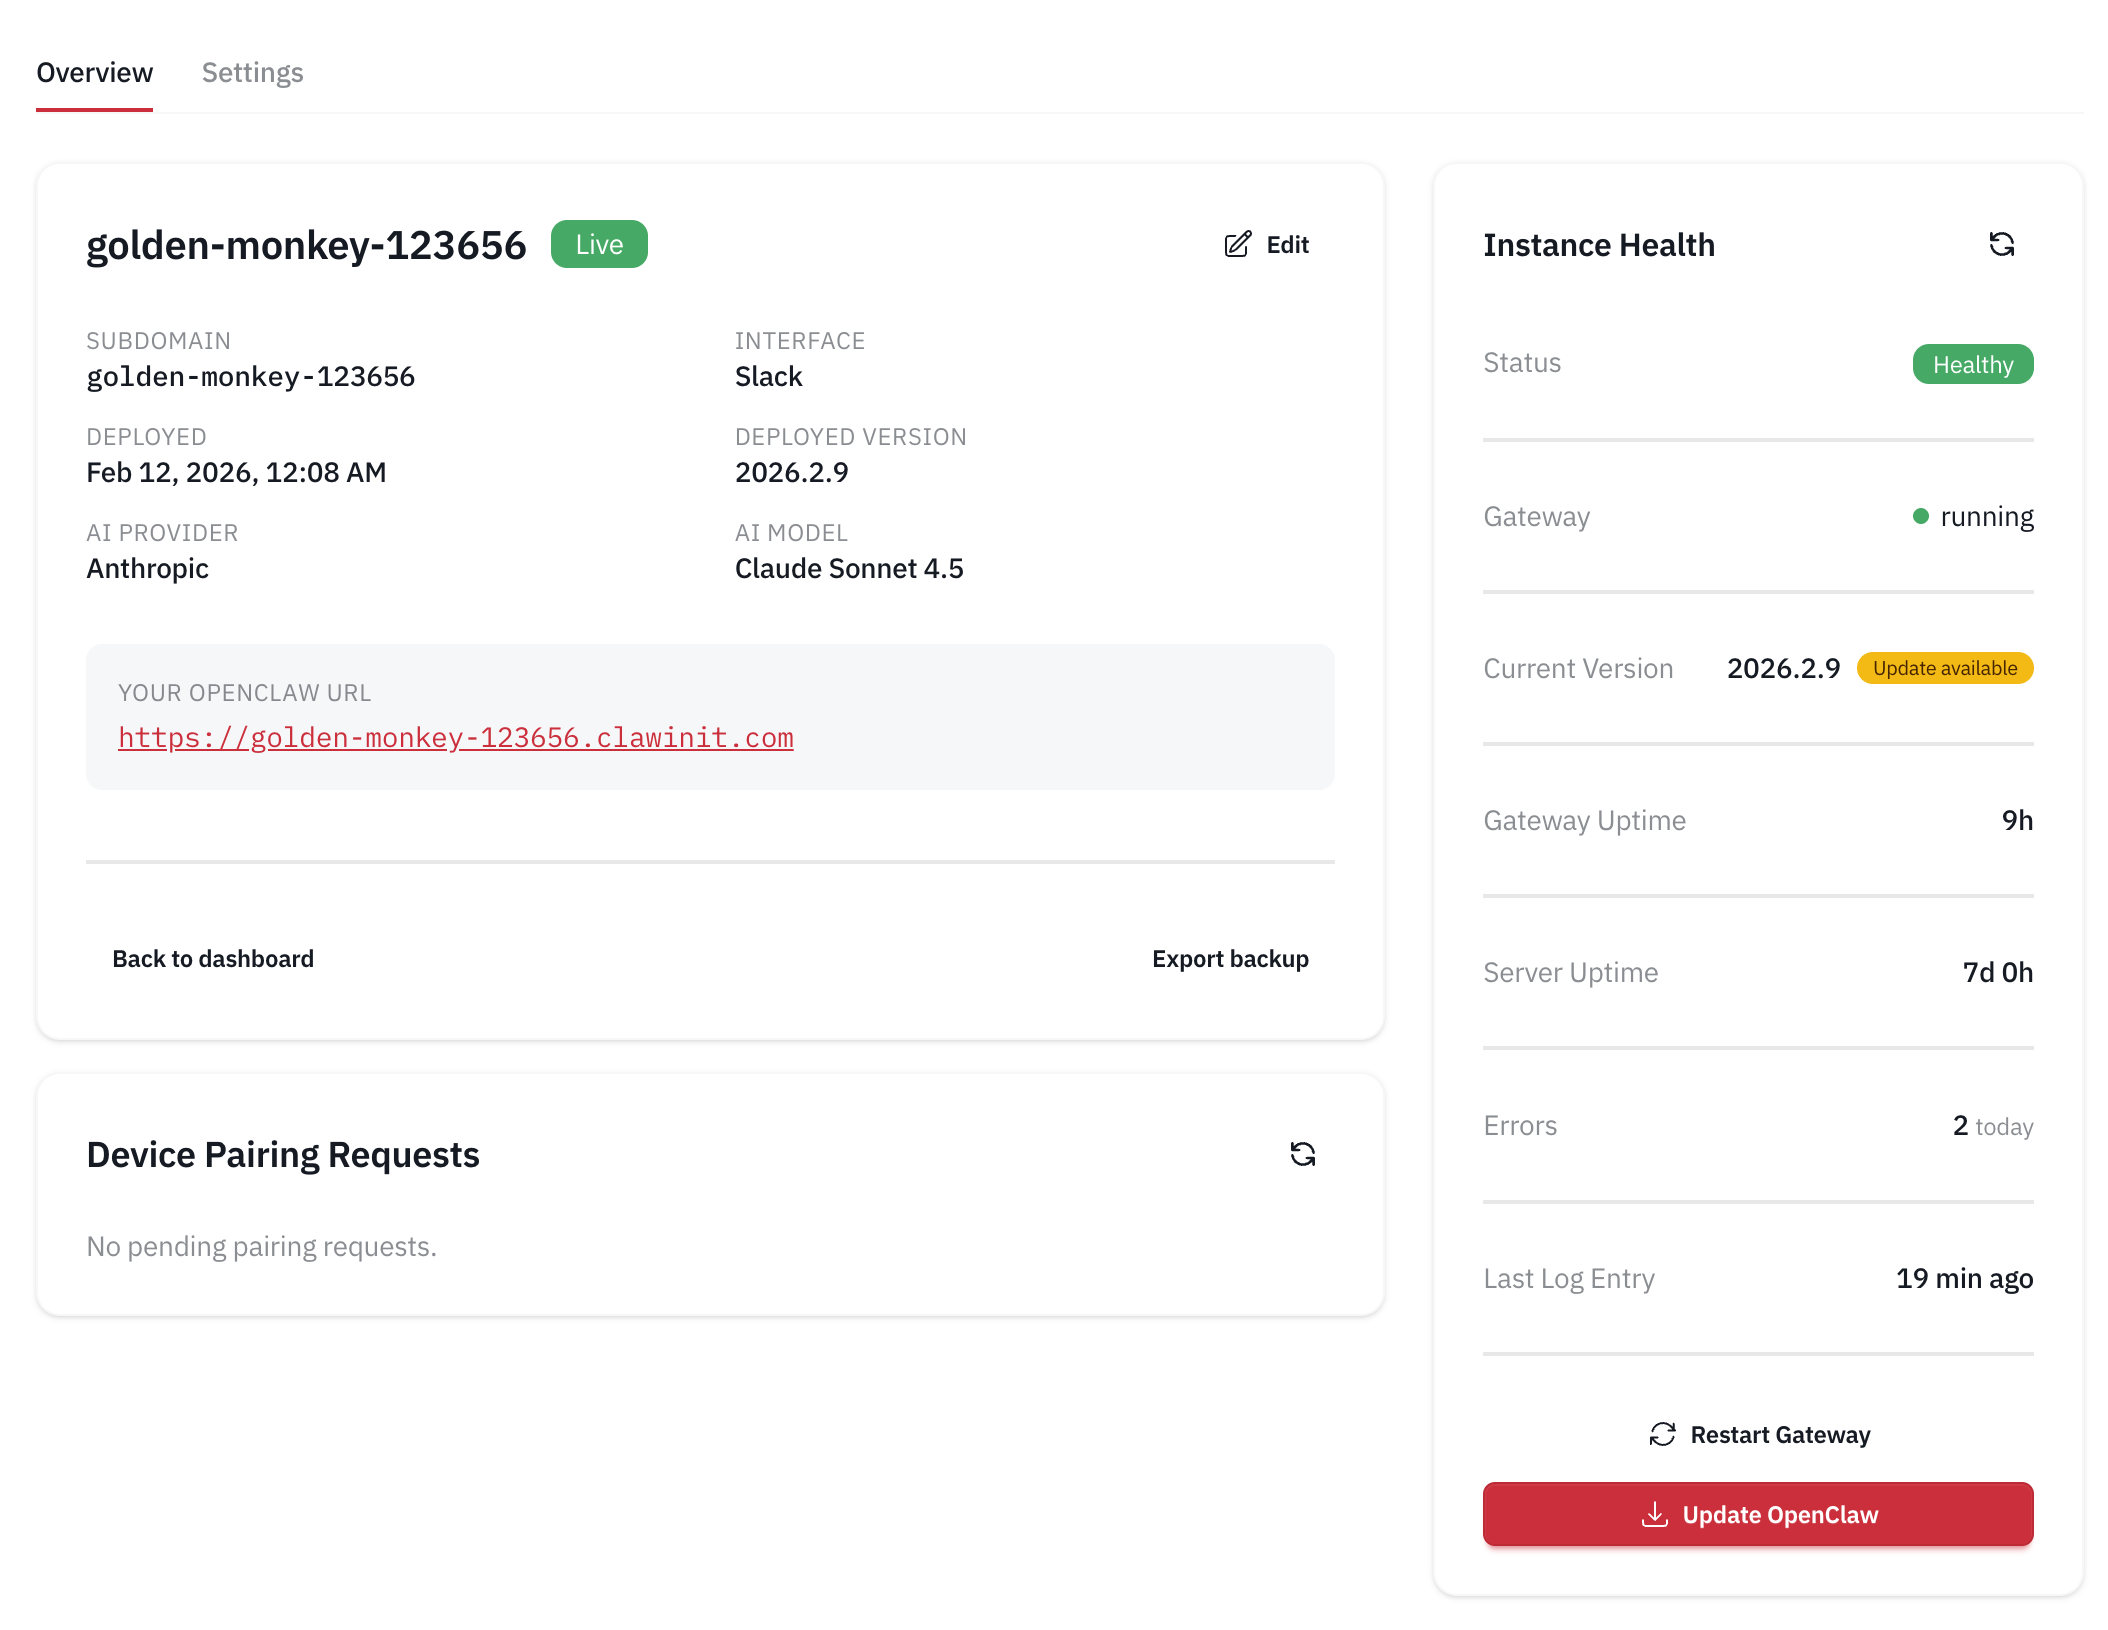This screenshot has width=2108, height=1630.
Task: Open the golden-monkey-123656 clawinit URL
Action: click(x=456, y=737)
